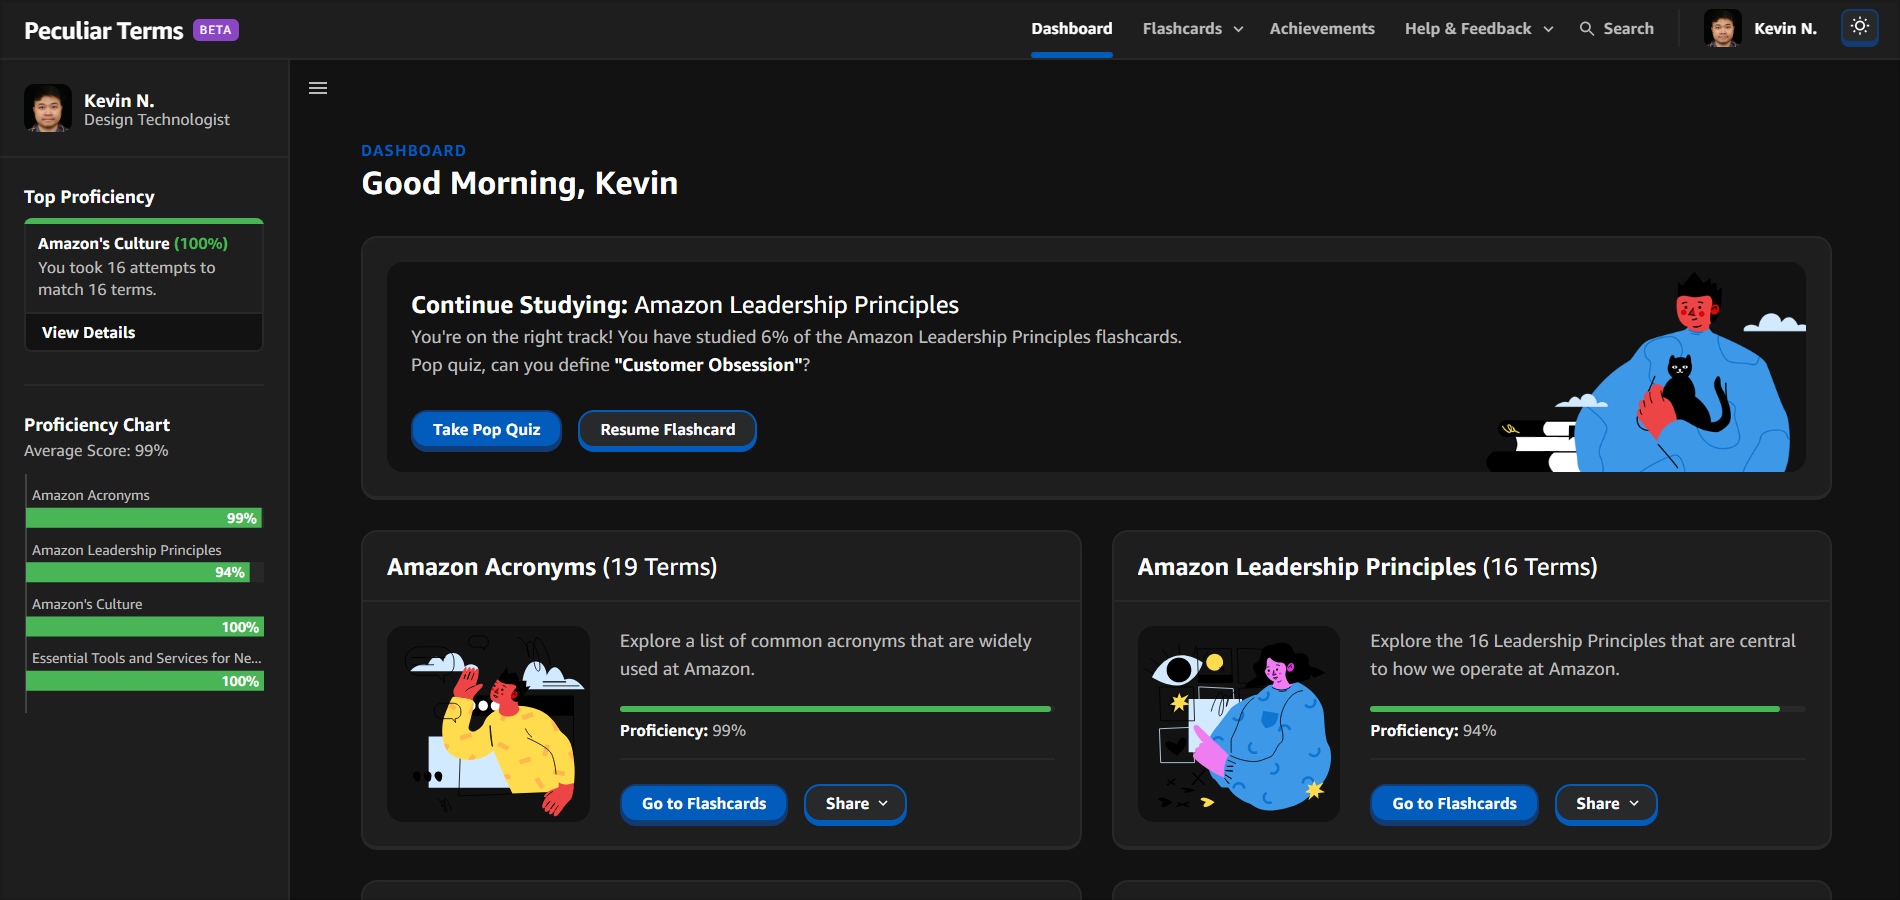Click the Continue Studying banner illustration
The image size is (1900, 900).
(1648, 372)
